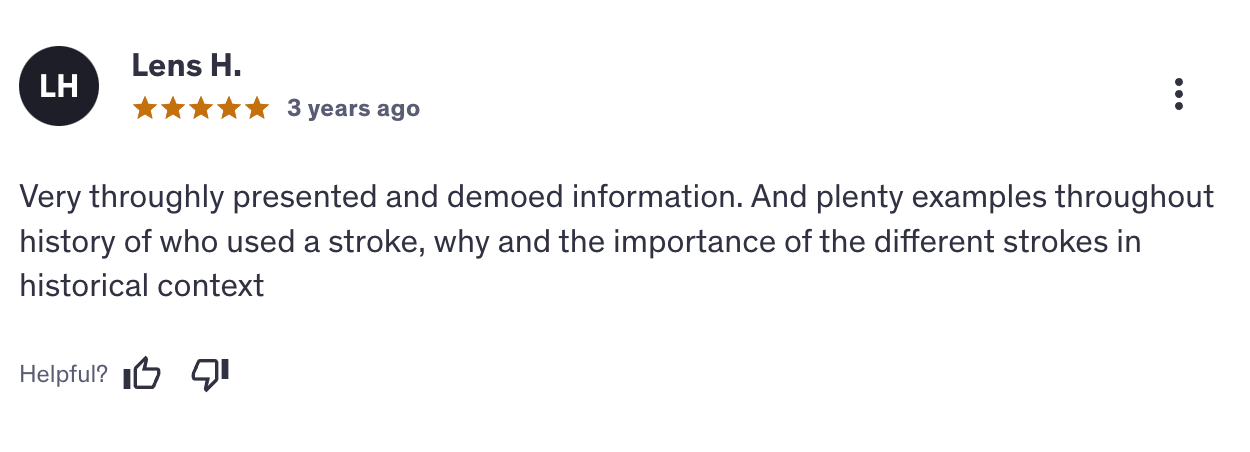Click the fifth rating star
Screen dimensions: 1250x452
coord(257,108)
